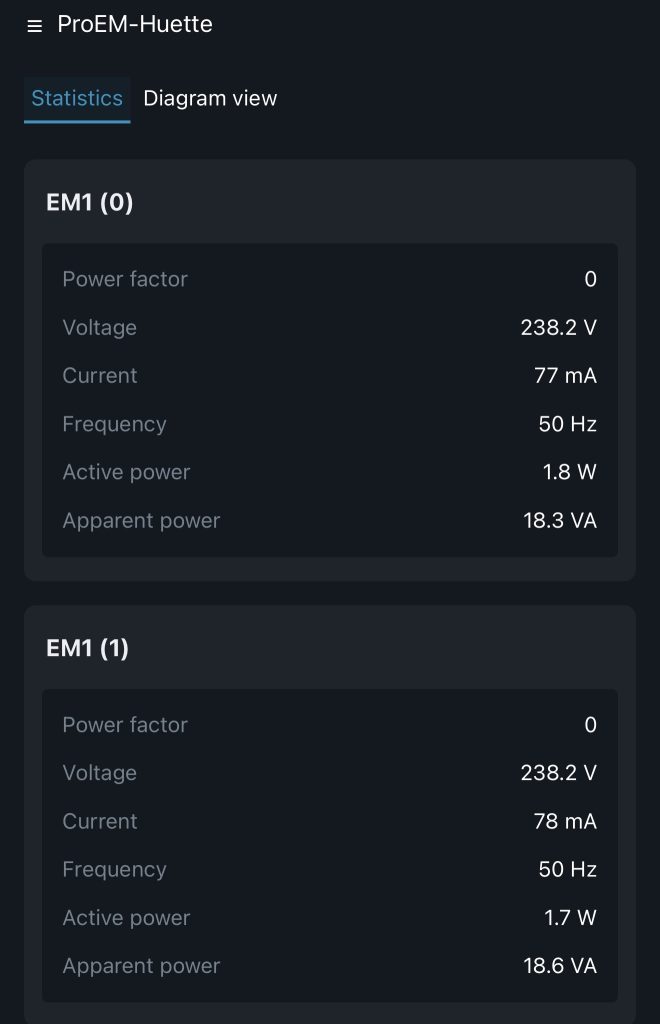Click EM1 (0) apparent power 18.3 VA
The height and width of the screenshot is (1024, 660).
coord(560,520)
